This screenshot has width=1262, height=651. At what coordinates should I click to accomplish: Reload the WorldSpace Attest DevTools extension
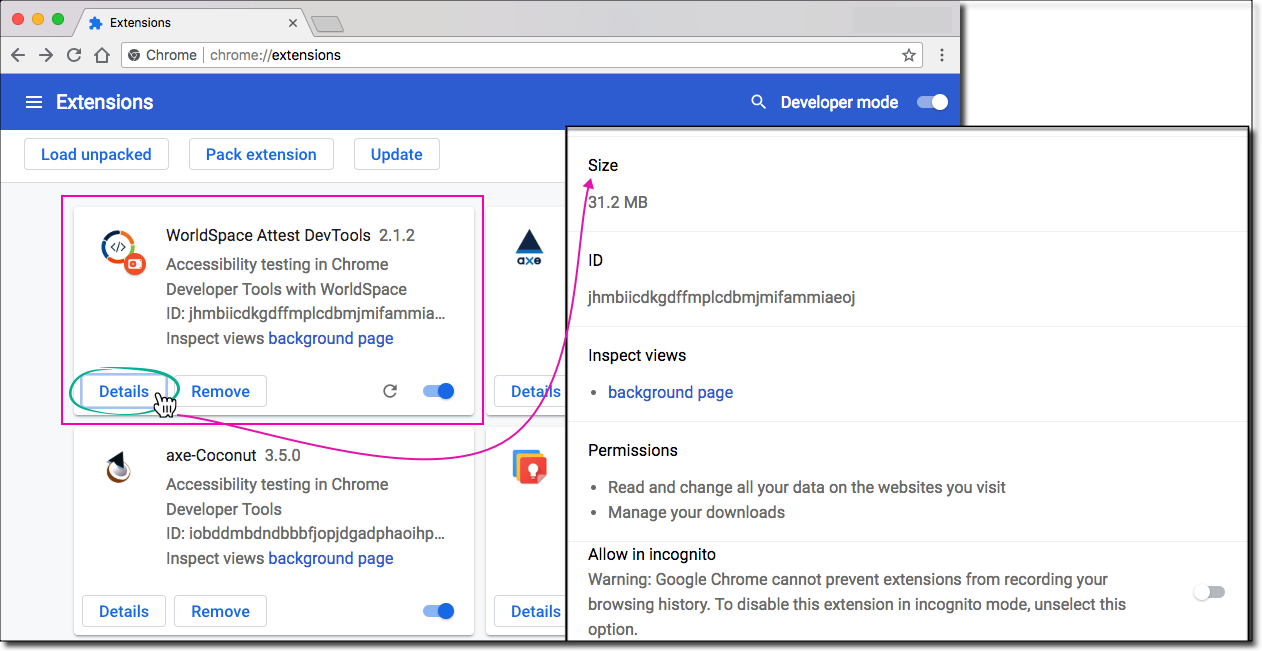click(390, 391)
